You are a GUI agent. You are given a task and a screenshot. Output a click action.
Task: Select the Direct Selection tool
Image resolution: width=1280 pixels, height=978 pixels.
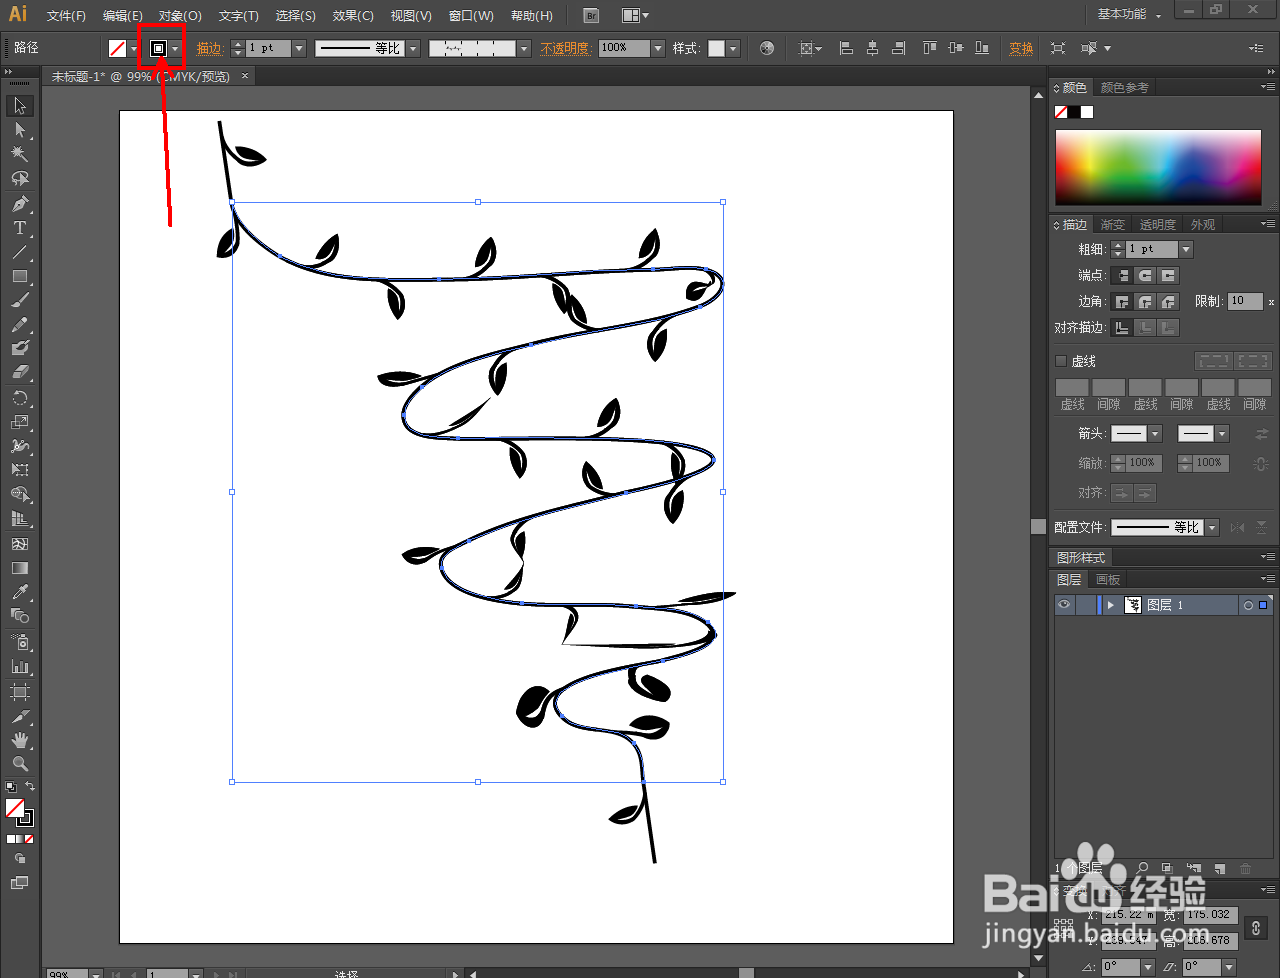20,130
